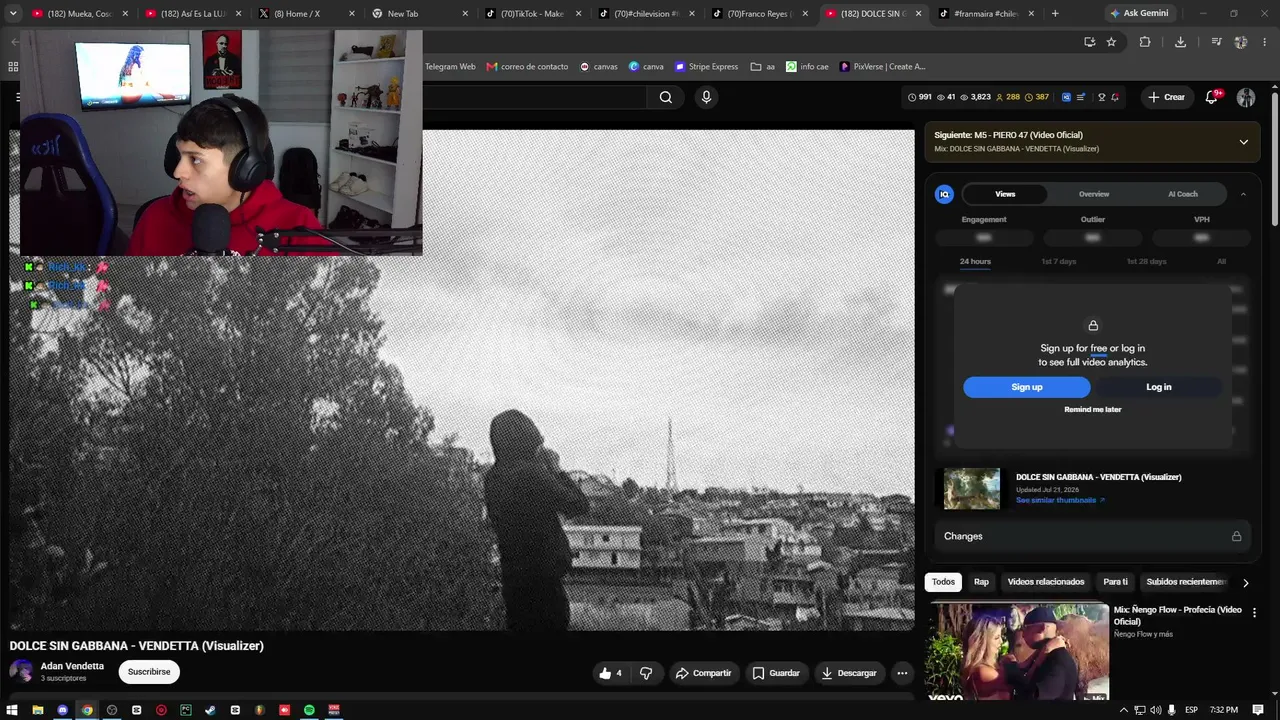Open Chrome extensions puzzle icon
The image size is (1280, 720).
point(1145,42)
